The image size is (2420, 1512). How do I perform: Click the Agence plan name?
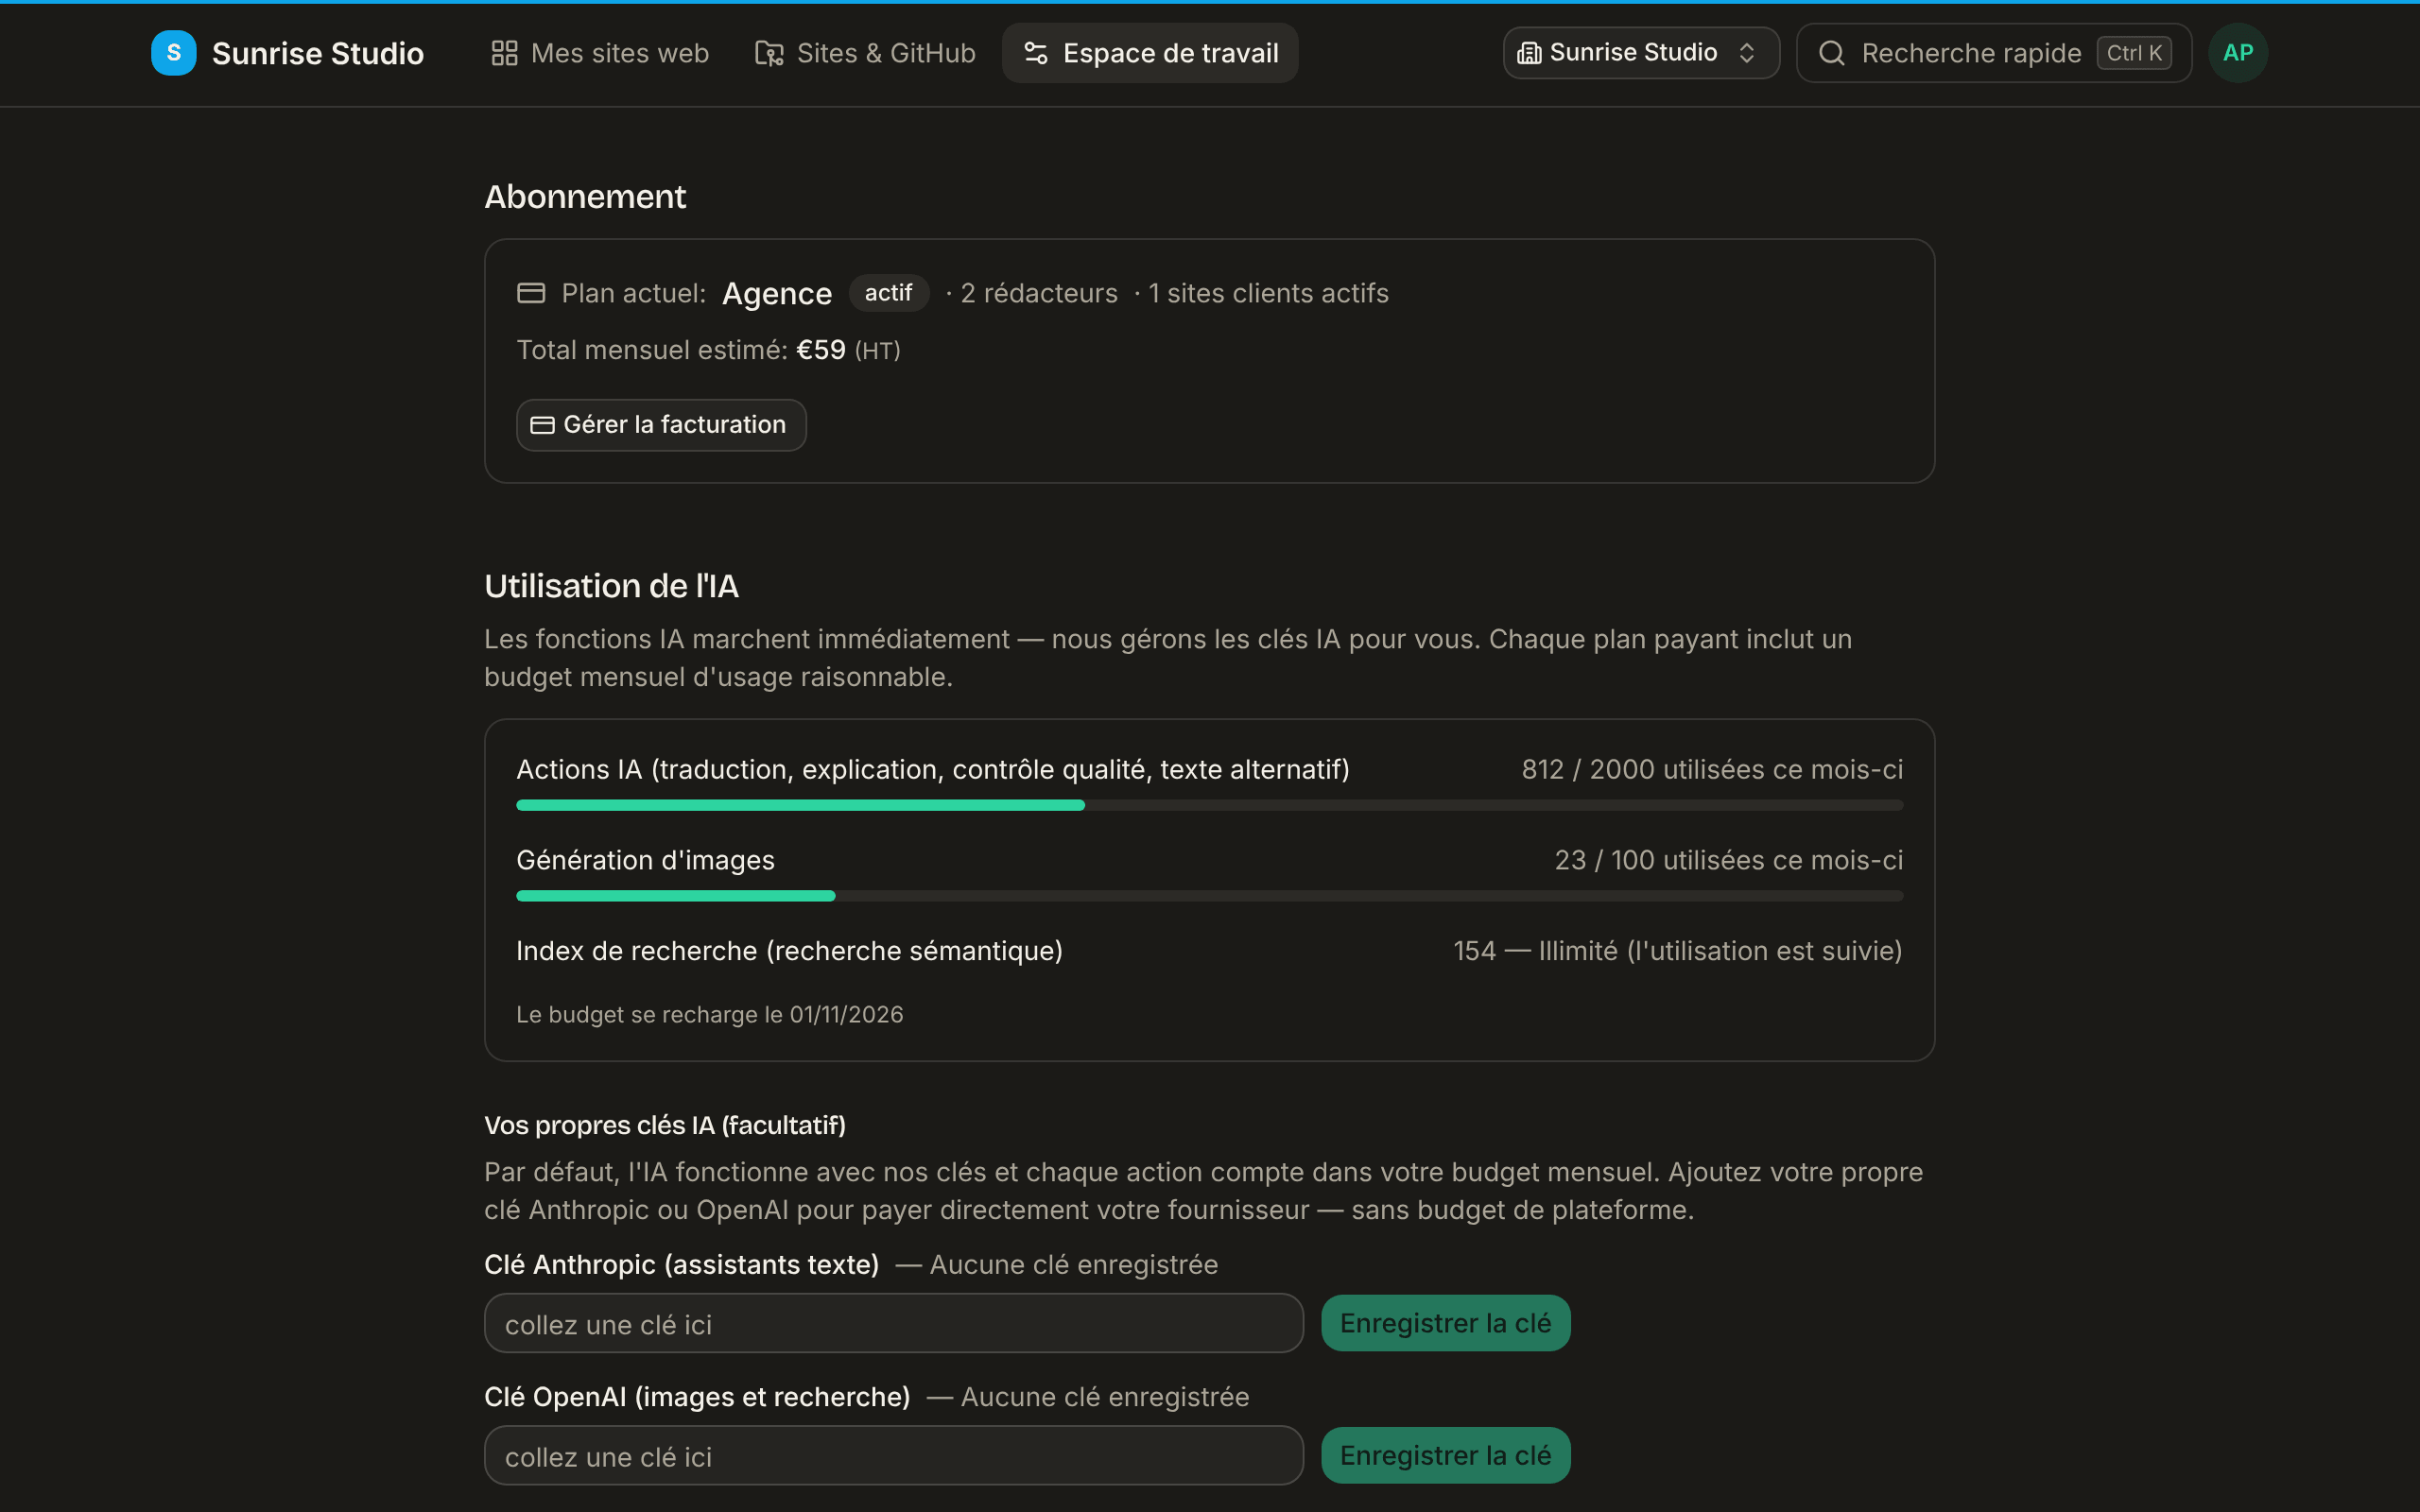pyautogui.click(x=777, y=293)
